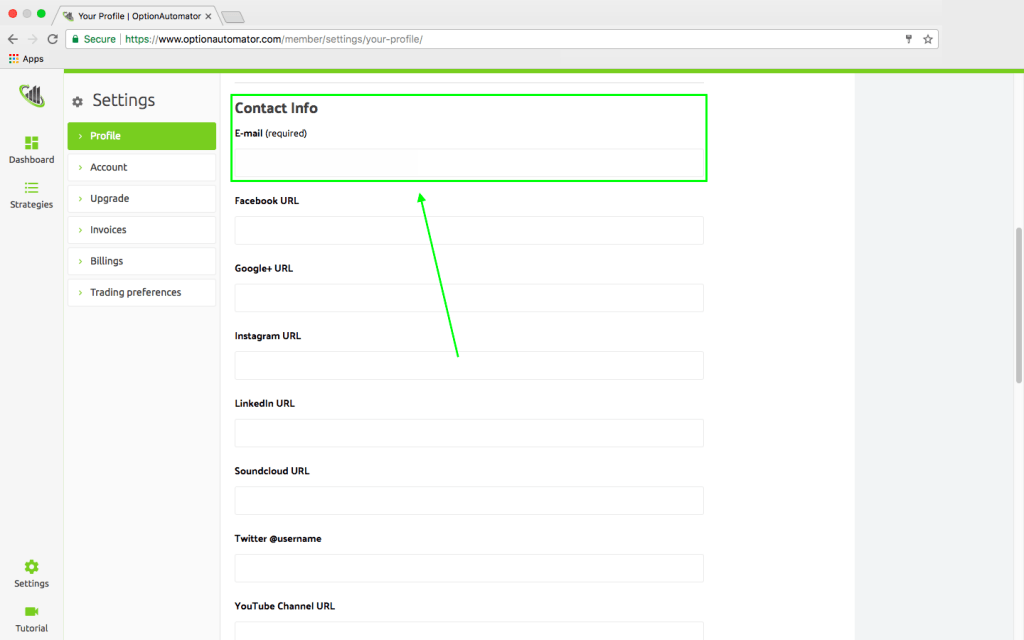Open the Dashboard from the sidebar icon
The image size is (1024, 640).
[31, 142]
